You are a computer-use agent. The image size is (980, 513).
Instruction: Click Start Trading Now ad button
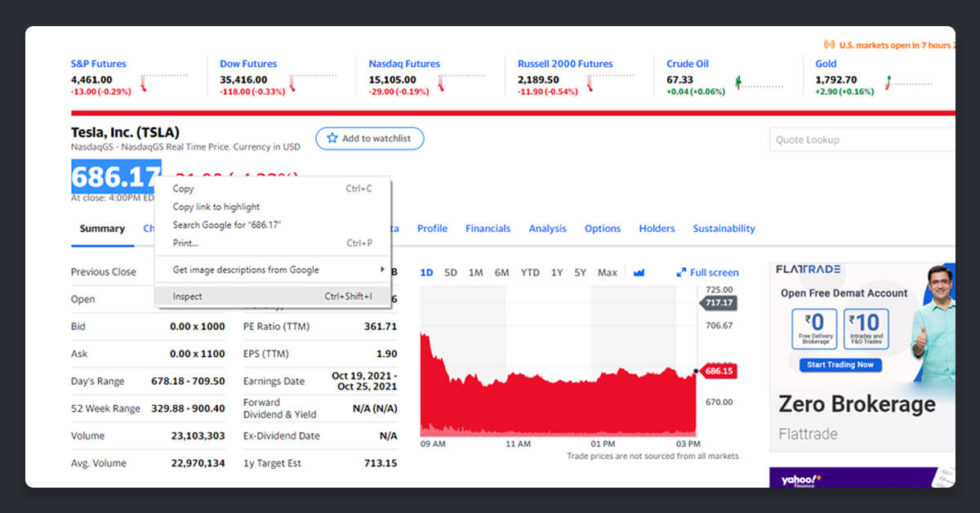840,364
